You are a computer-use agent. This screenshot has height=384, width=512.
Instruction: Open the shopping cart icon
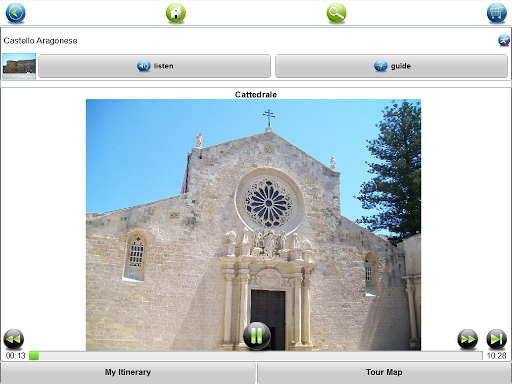click(x=496, y=13)
